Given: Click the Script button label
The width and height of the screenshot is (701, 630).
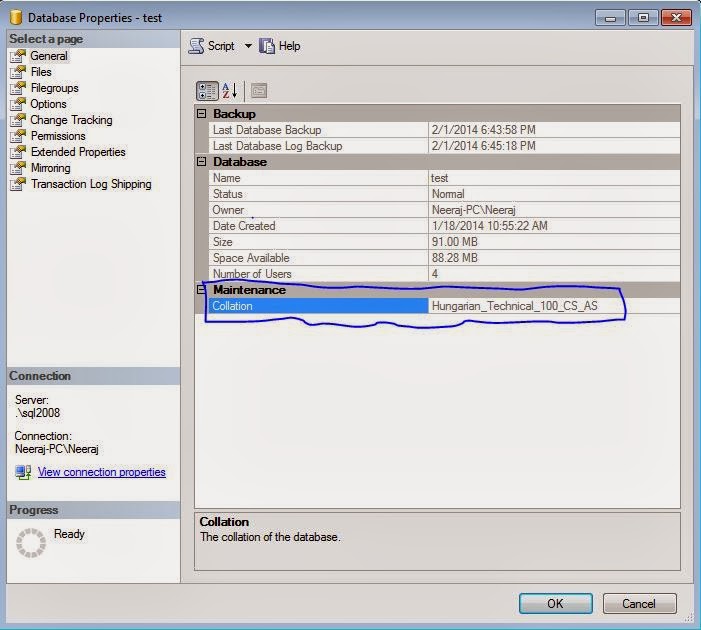Looking at the screenshot, I should tap(221, 46).
